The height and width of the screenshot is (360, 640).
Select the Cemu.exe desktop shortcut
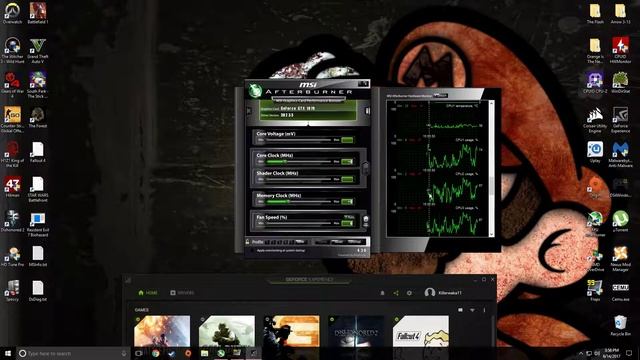click(620, 291)
